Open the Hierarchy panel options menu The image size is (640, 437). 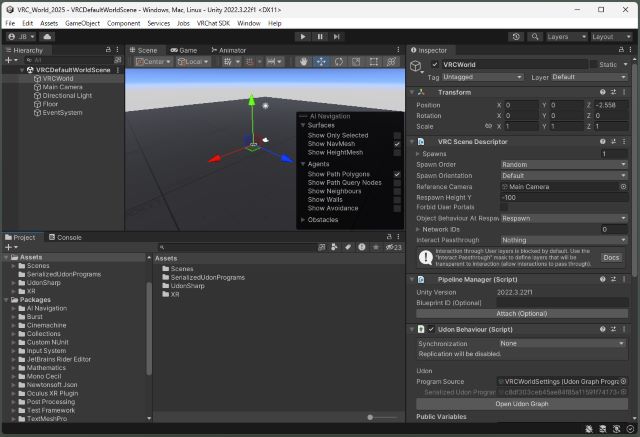[117, 49]
